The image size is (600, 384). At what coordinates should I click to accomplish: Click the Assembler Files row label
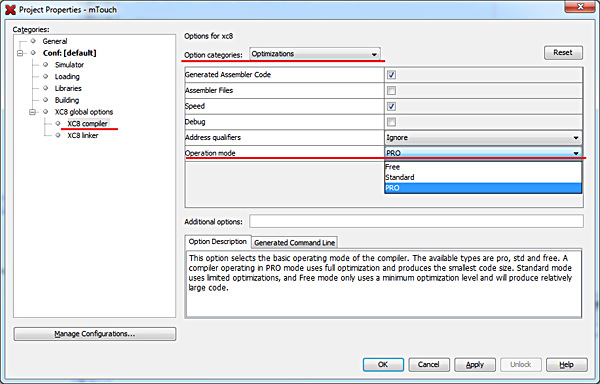click(x=209, y=91)
